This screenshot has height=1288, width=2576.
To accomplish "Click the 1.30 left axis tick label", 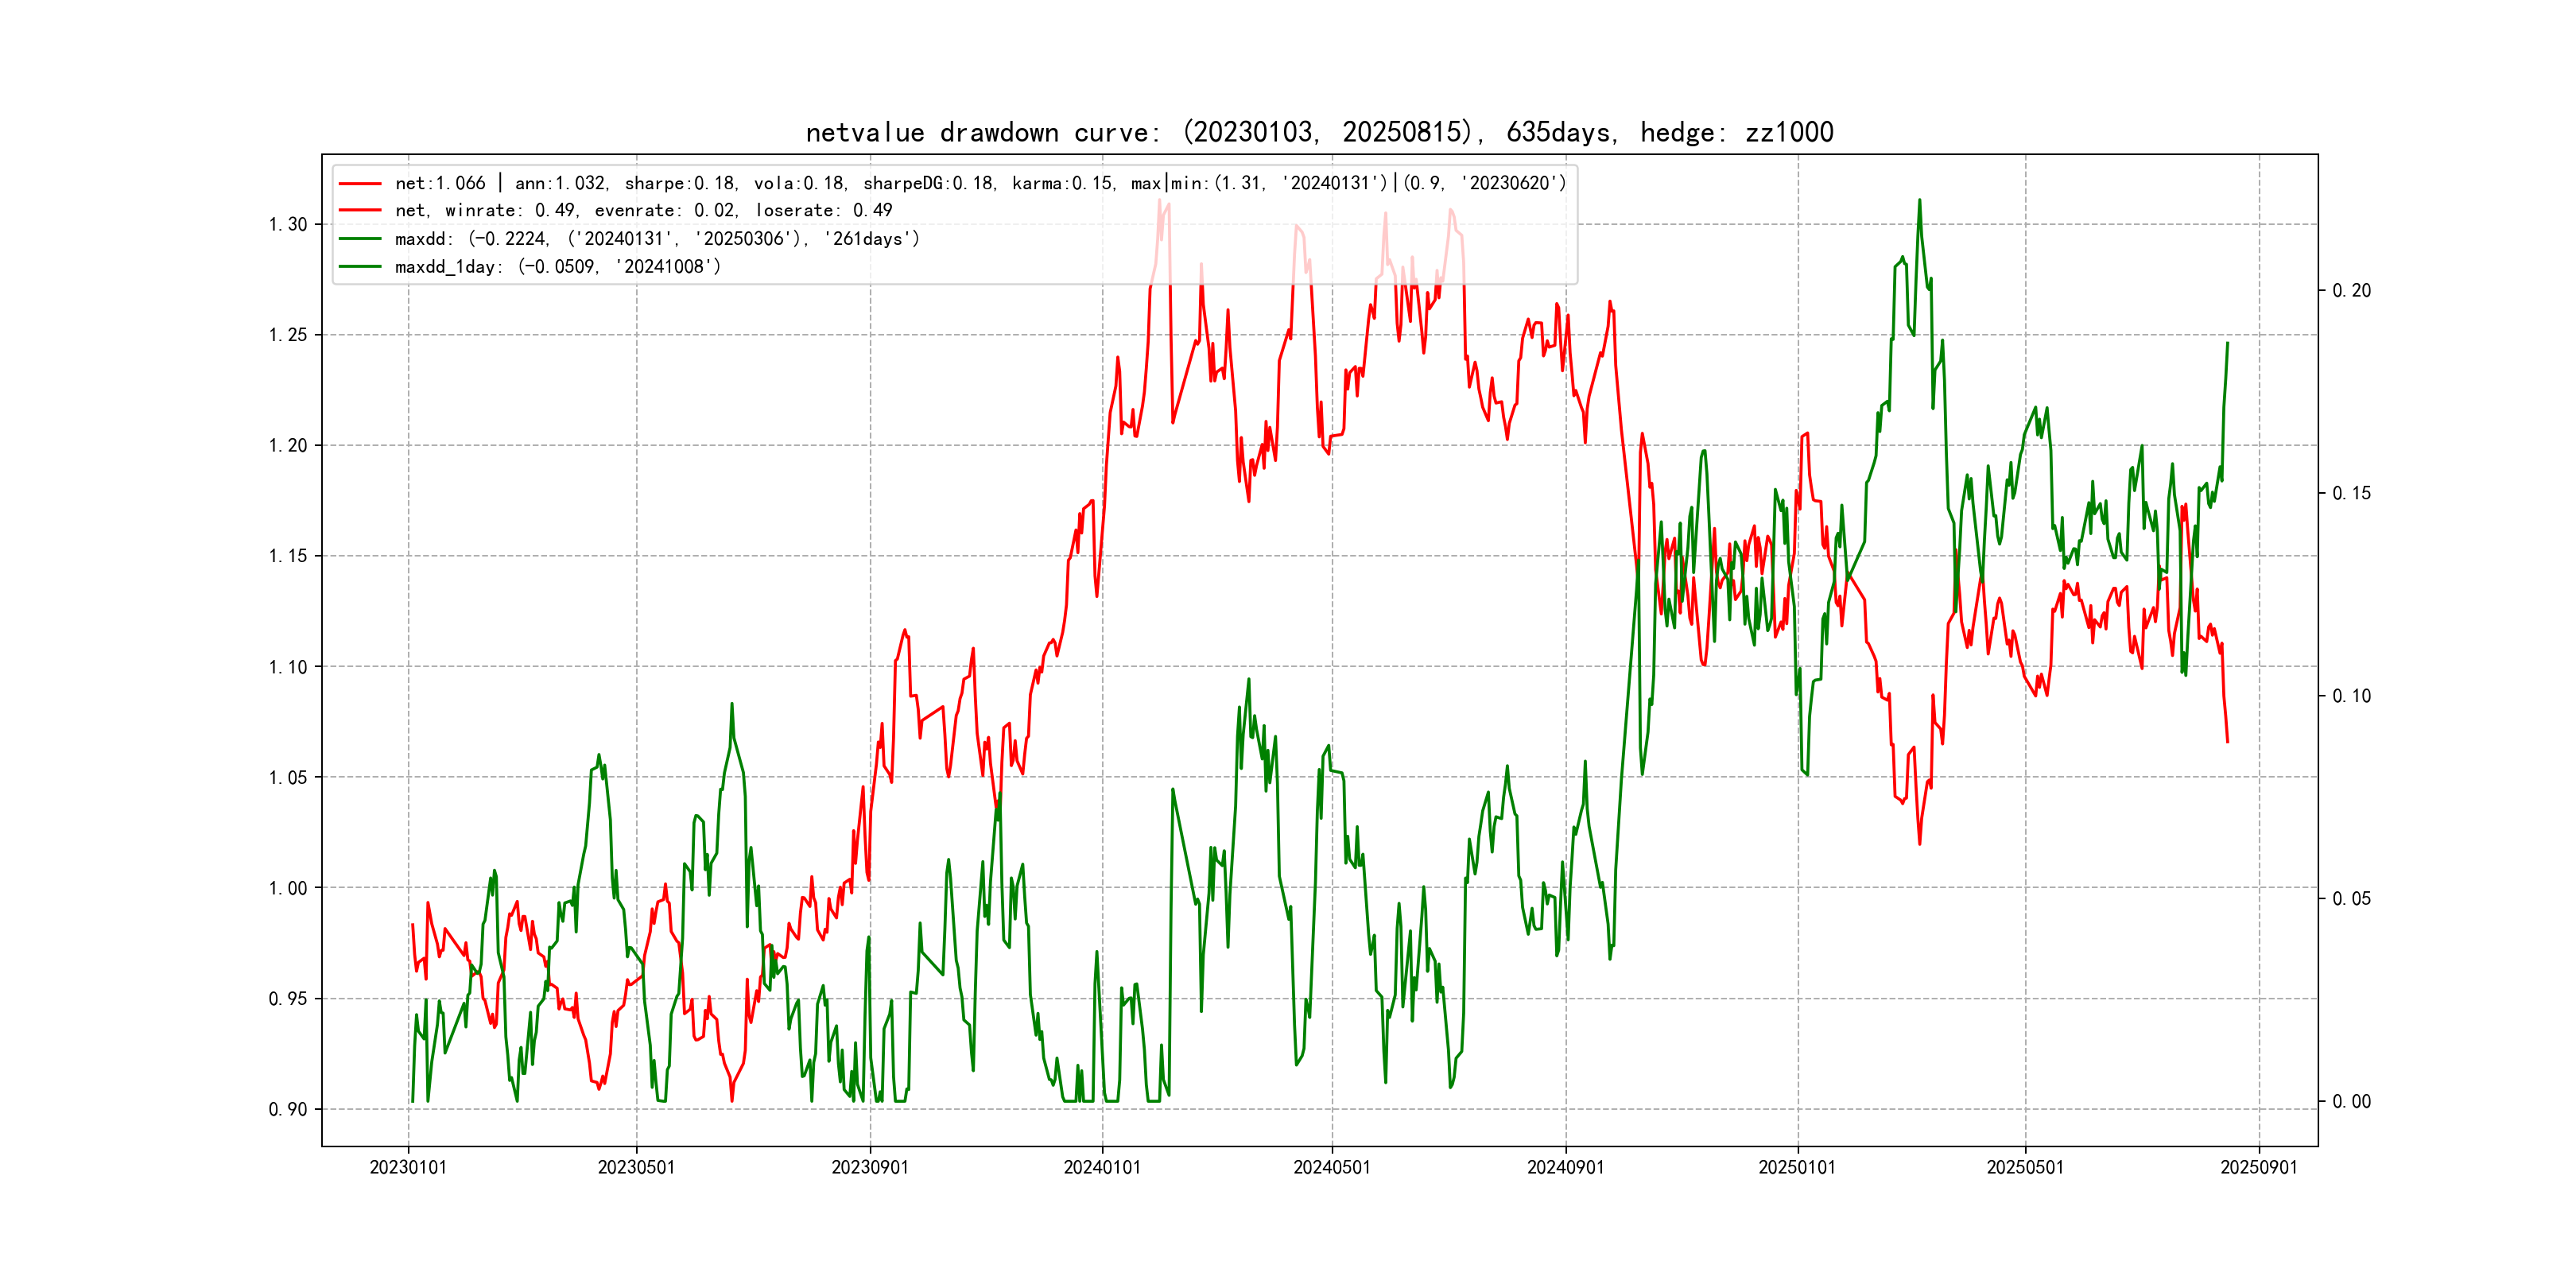I will (x=288, y=224).
